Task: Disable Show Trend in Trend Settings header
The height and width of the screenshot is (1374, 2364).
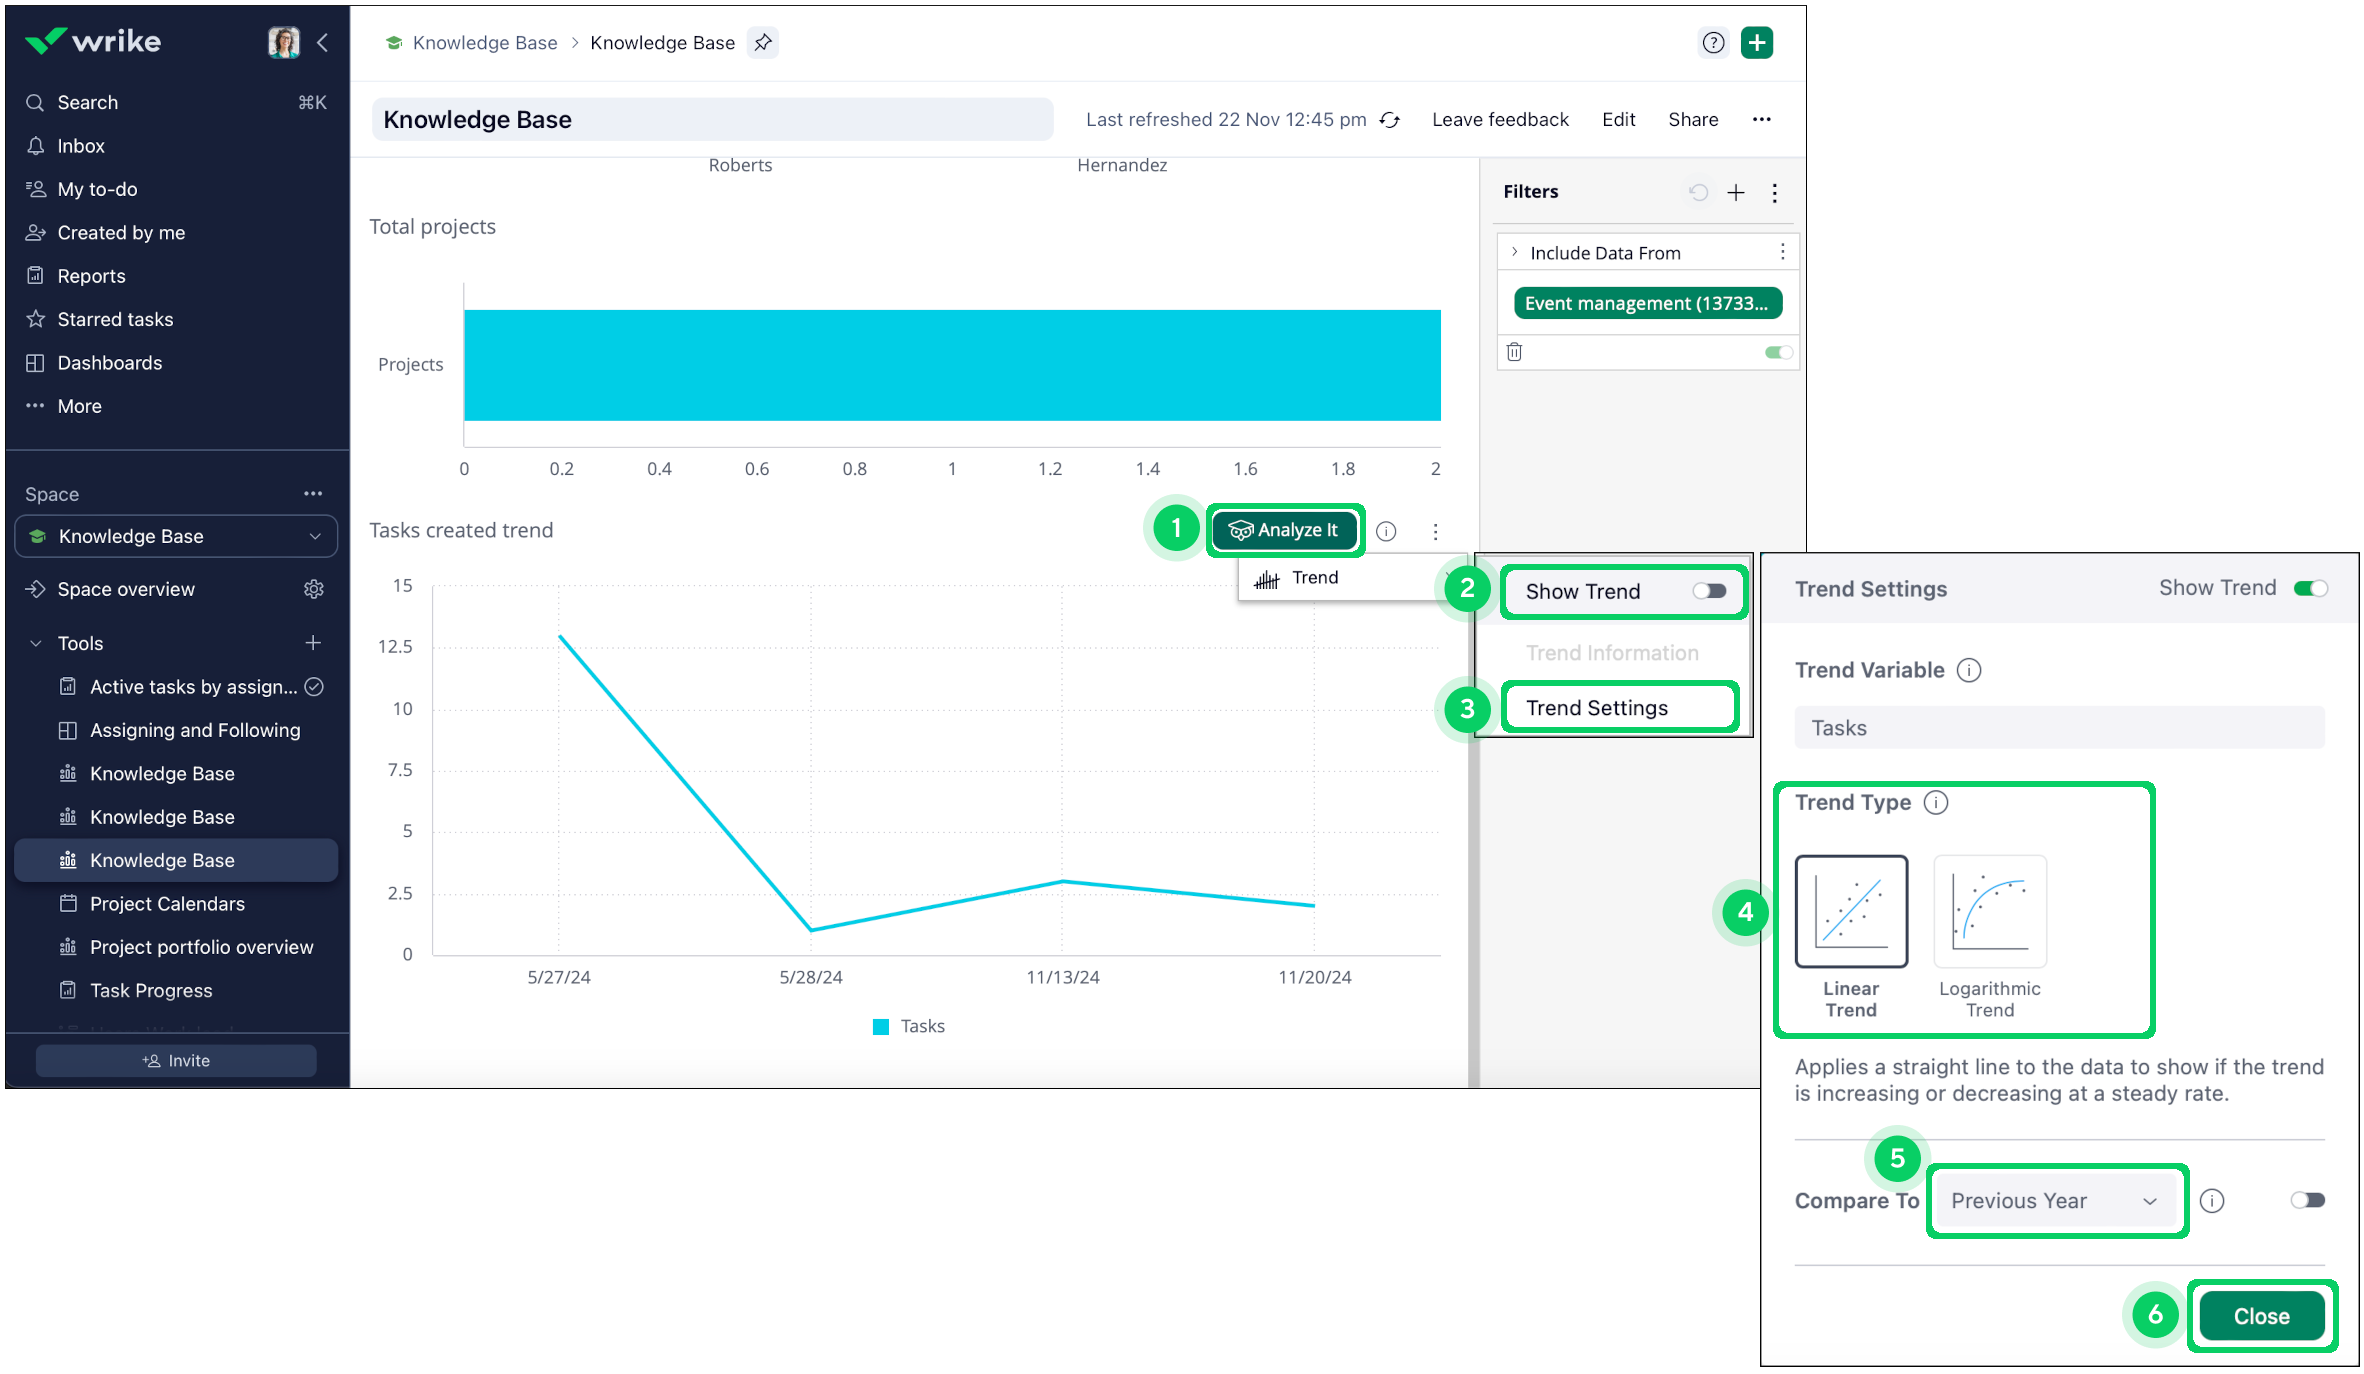Action: [x=2310, y=588]
